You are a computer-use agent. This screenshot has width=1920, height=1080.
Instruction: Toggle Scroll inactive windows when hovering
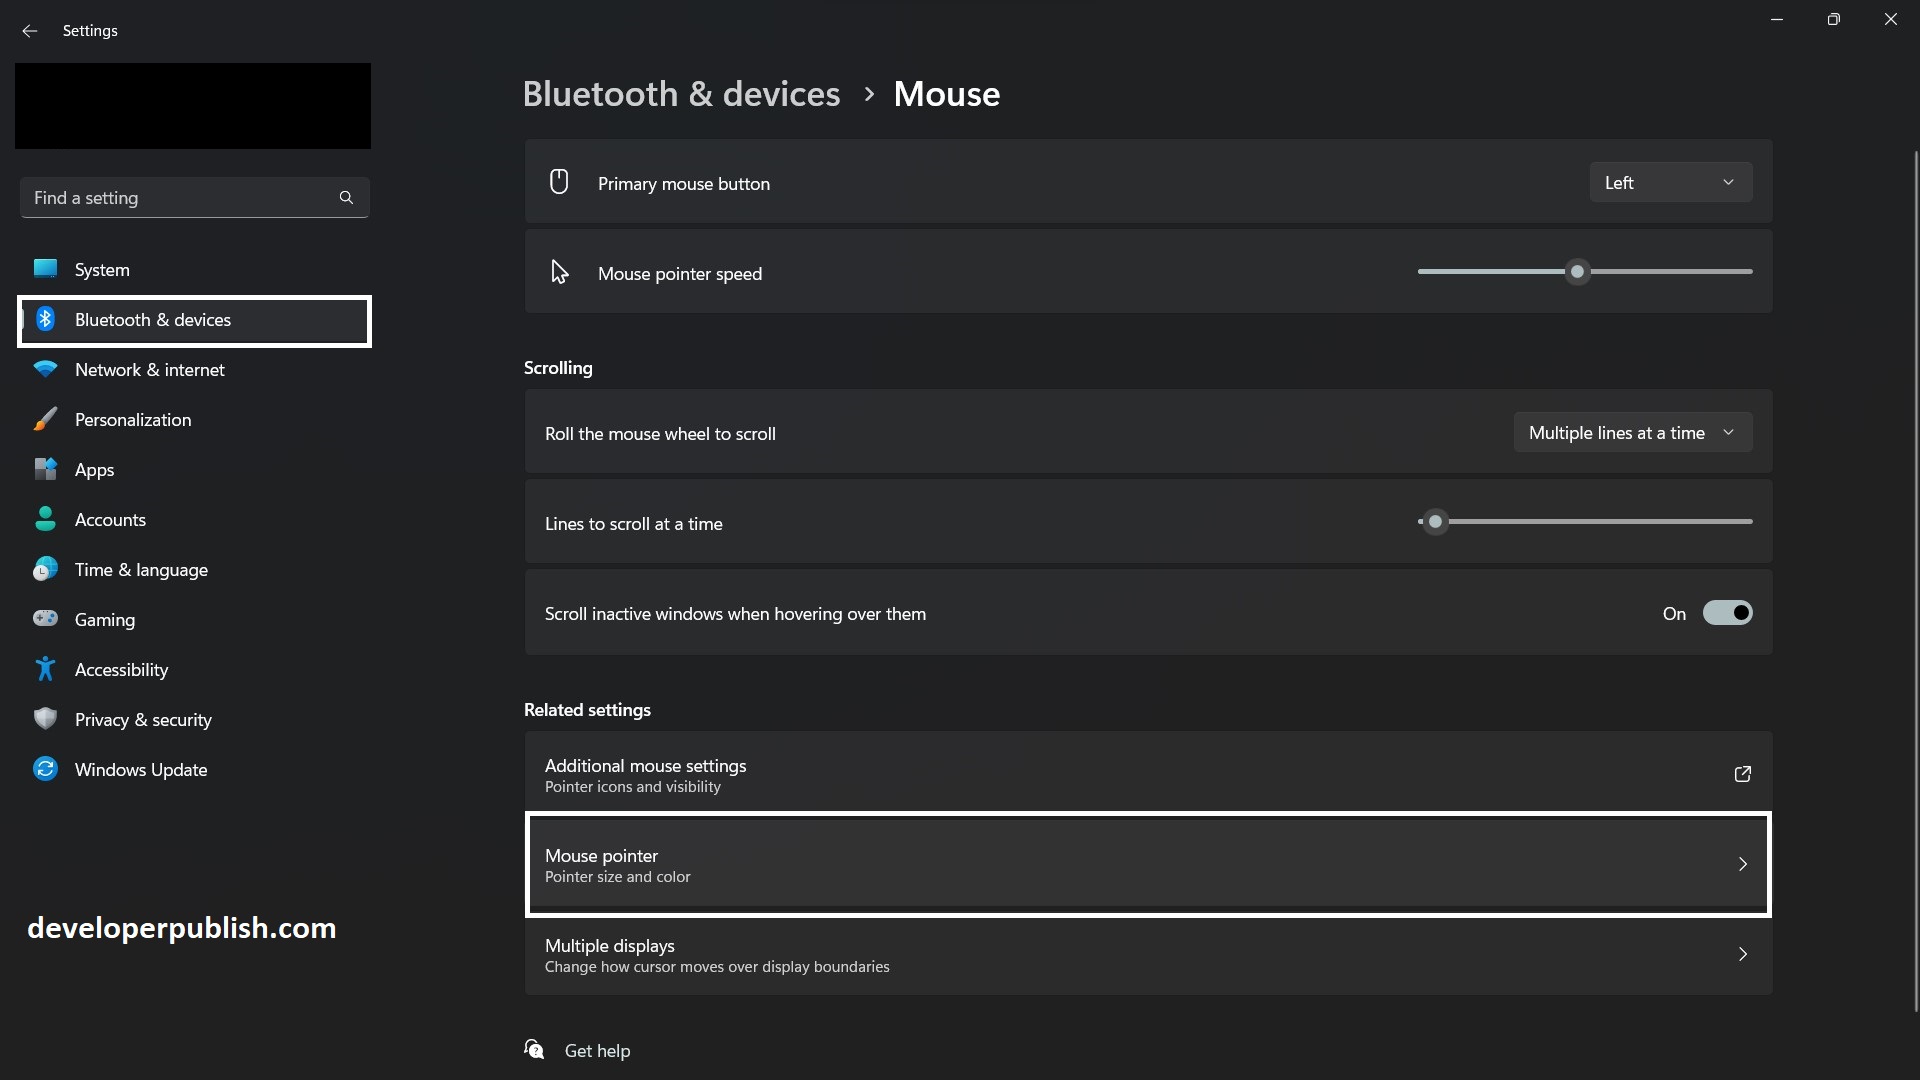[x=1726, y=612]
